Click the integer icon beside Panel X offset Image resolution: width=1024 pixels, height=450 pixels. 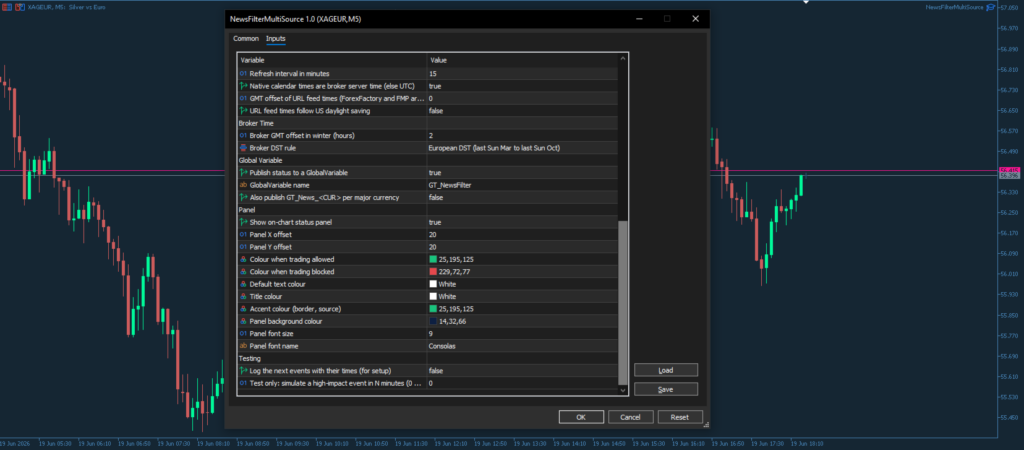(243, 234)
